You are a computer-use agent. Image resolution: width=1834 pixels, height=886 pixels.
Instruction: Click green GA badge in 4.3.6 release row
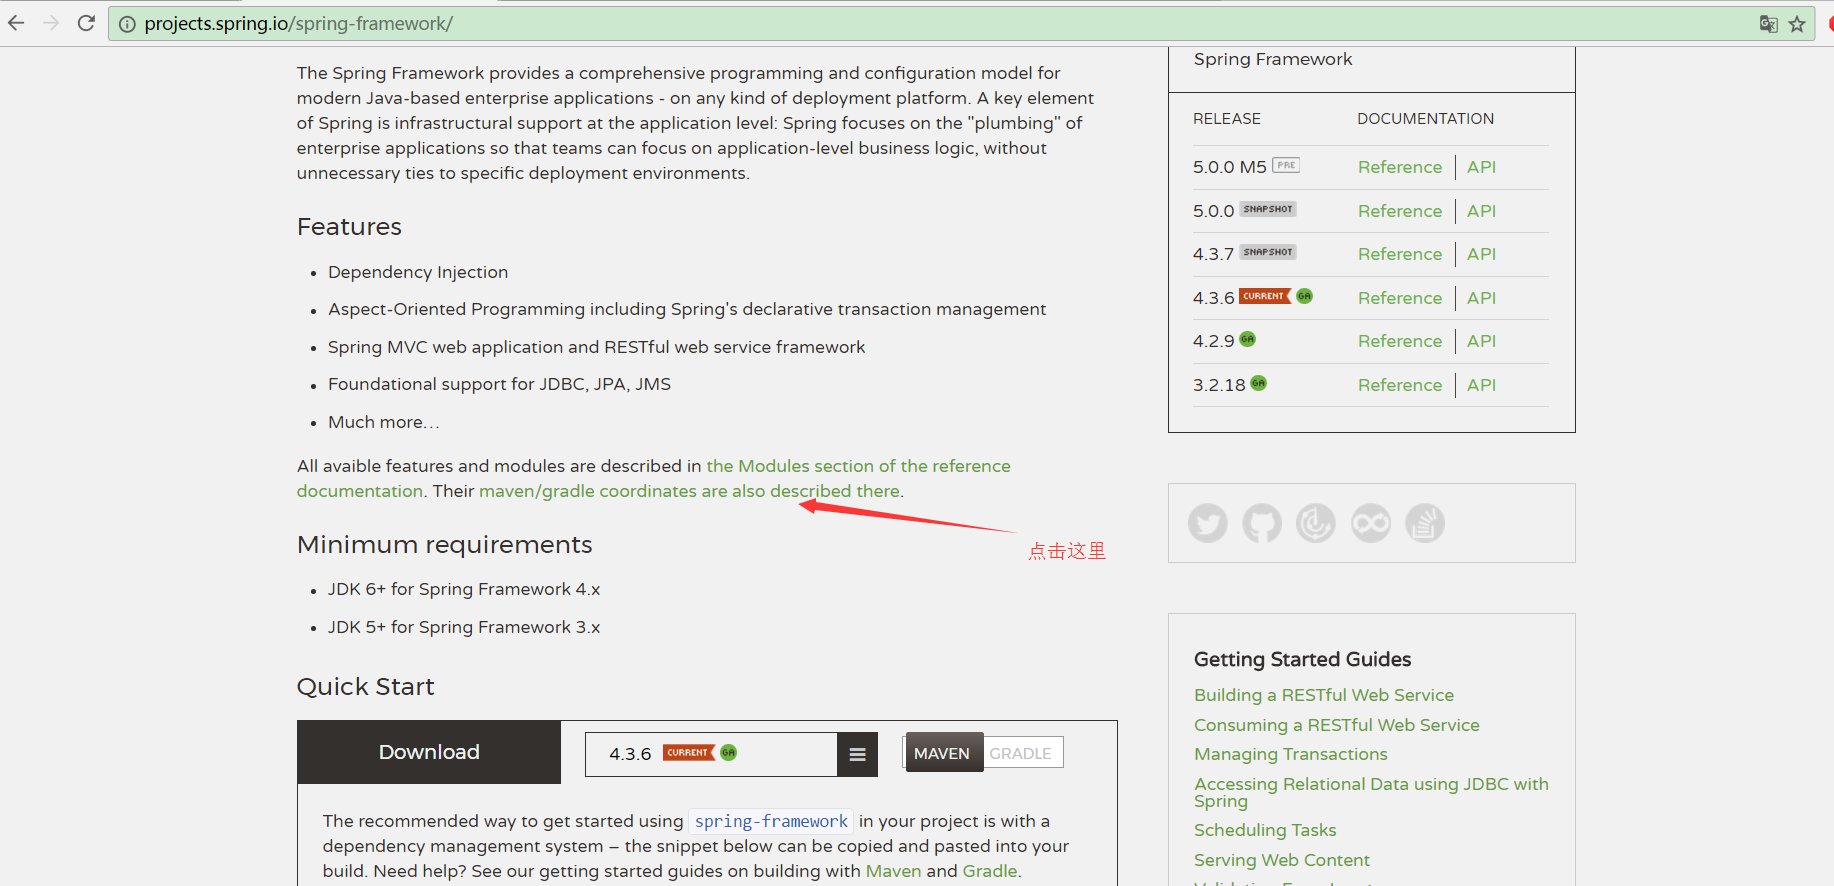point(1304,296)
